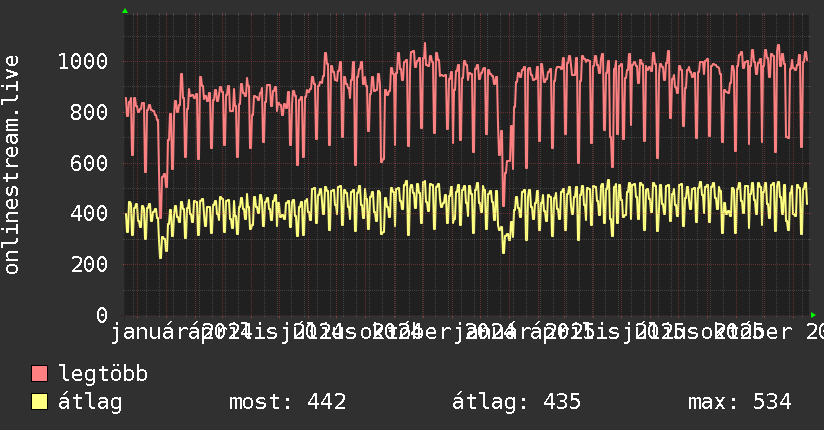Click the 800 y-axis label
This screenshot has height=430, width=824.
pos(89,112)
